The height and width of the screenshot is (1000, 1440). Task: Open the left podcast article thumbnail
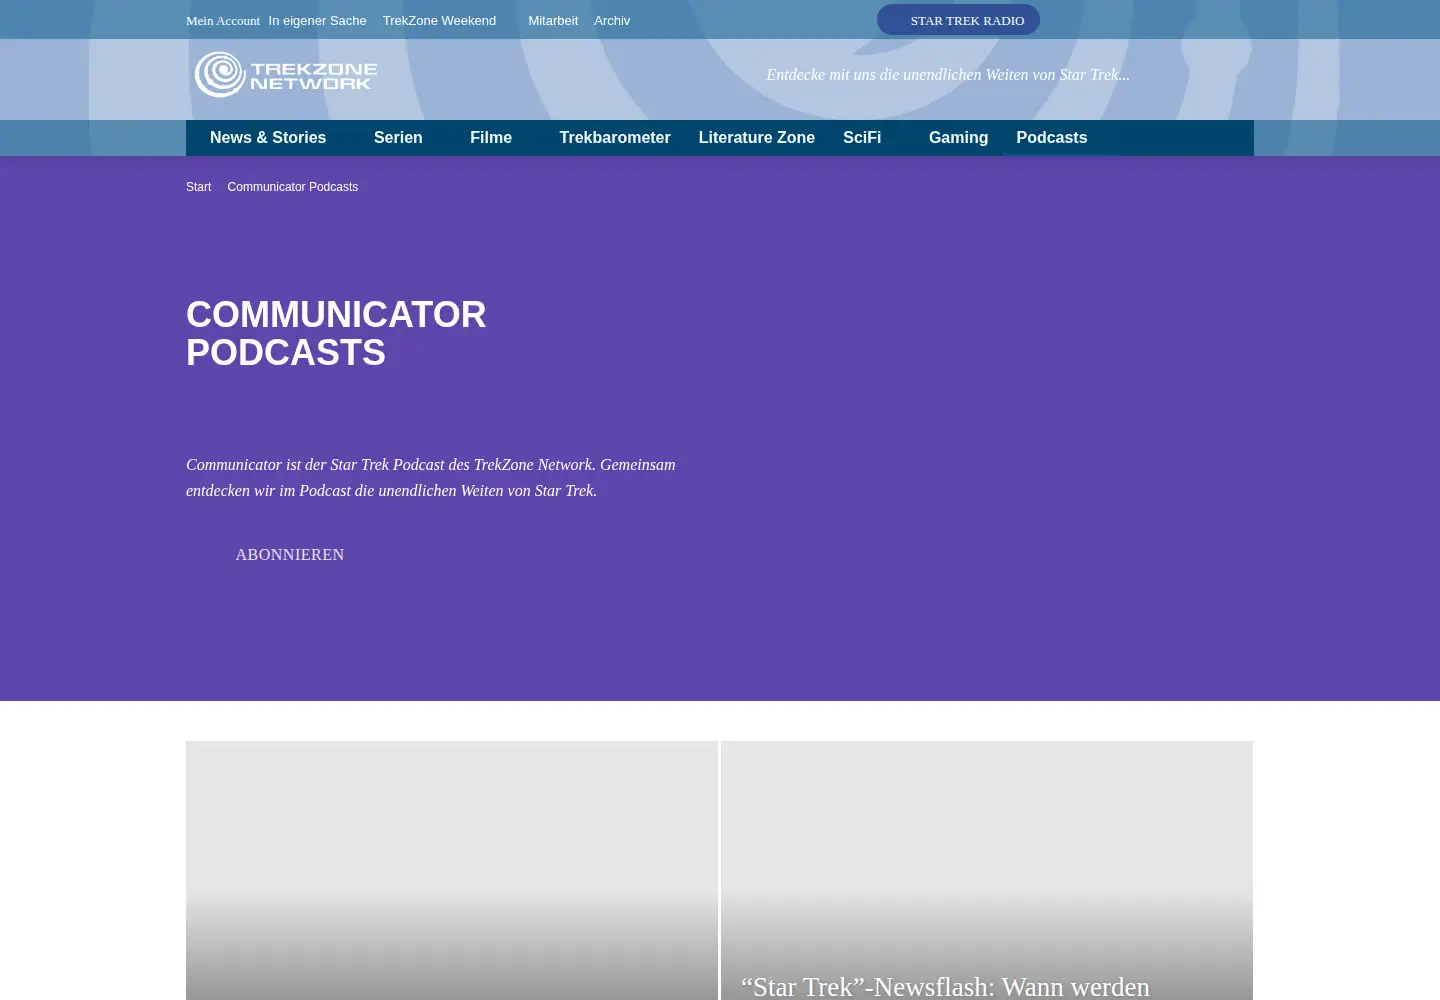pyautogui.click(x=452, y=870)
